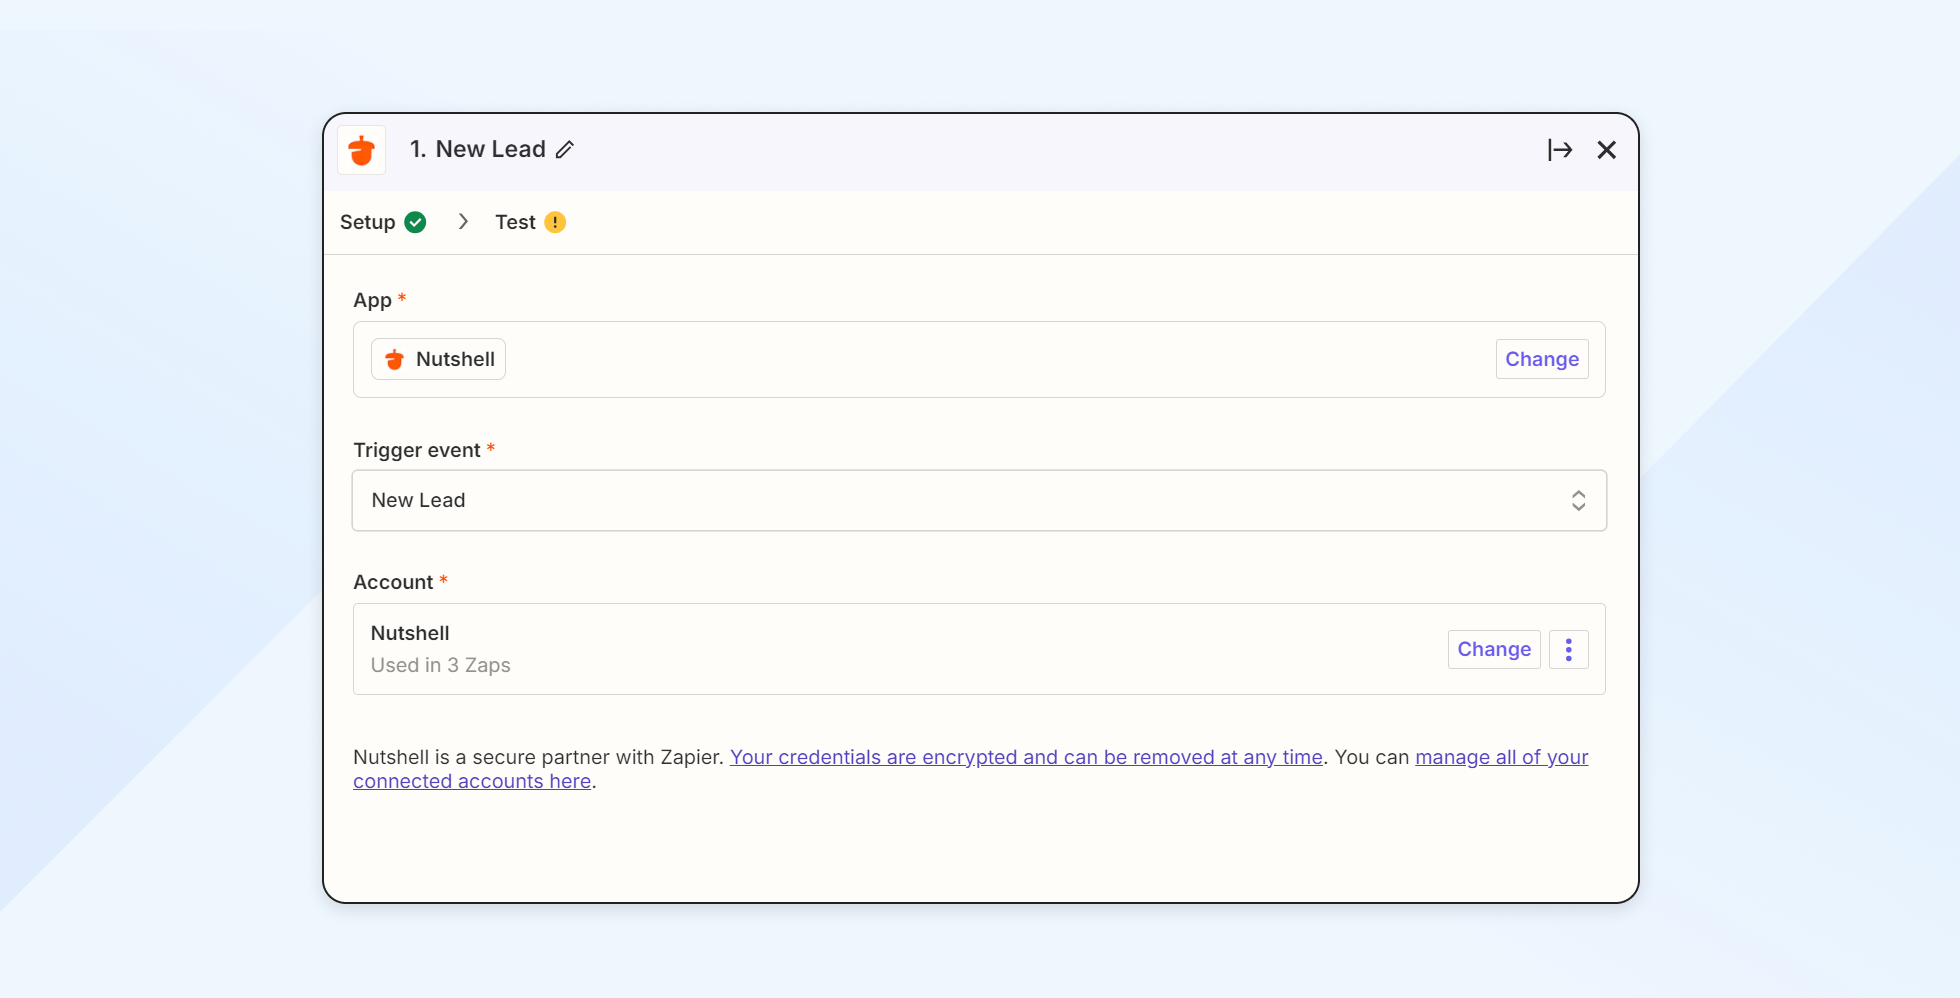1960x998 pixels.
Task: Open the credentials encryption link
Action: pos(1026,757)
